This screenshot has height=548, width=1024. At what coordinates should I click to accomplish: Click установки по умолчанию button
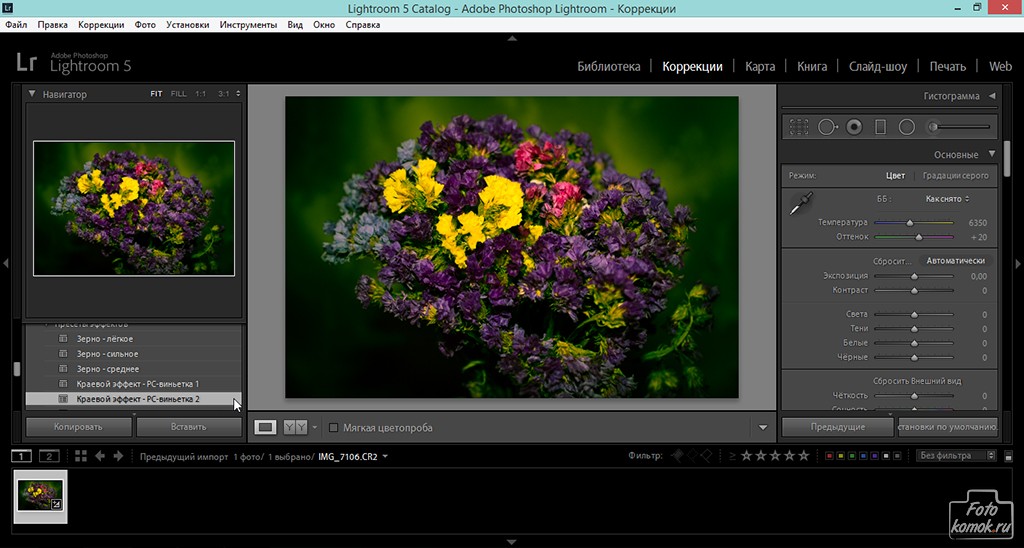pos(948,427)
